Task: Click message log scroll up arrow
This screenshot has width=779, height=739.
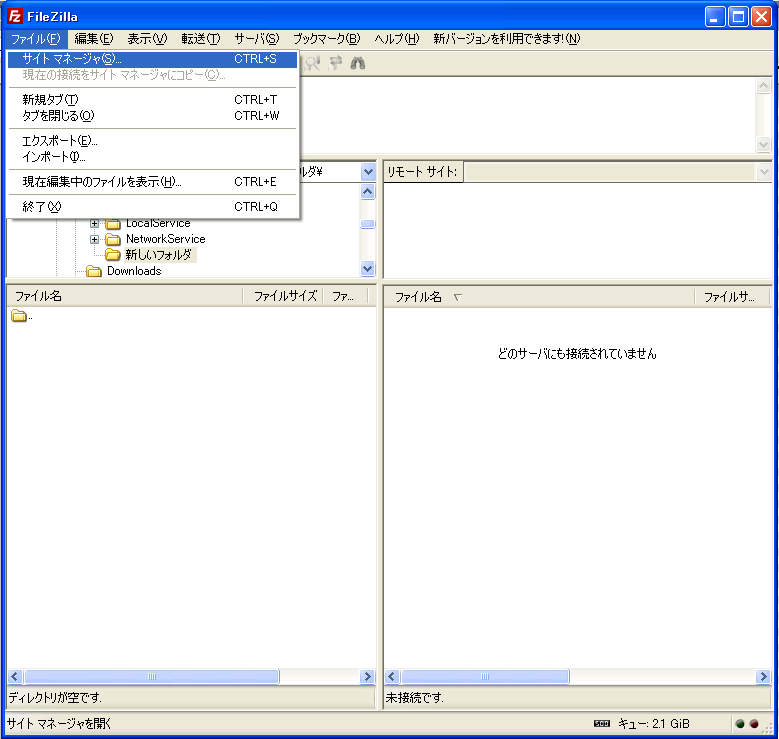Action: click(x=764, y=85)
